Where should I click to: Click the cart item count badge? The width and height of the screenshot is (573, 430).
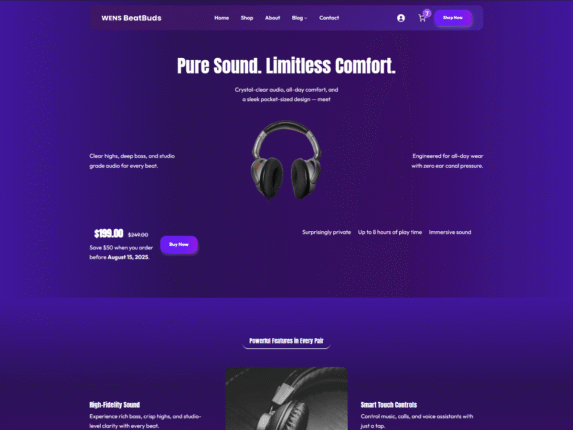pos(427,14)
